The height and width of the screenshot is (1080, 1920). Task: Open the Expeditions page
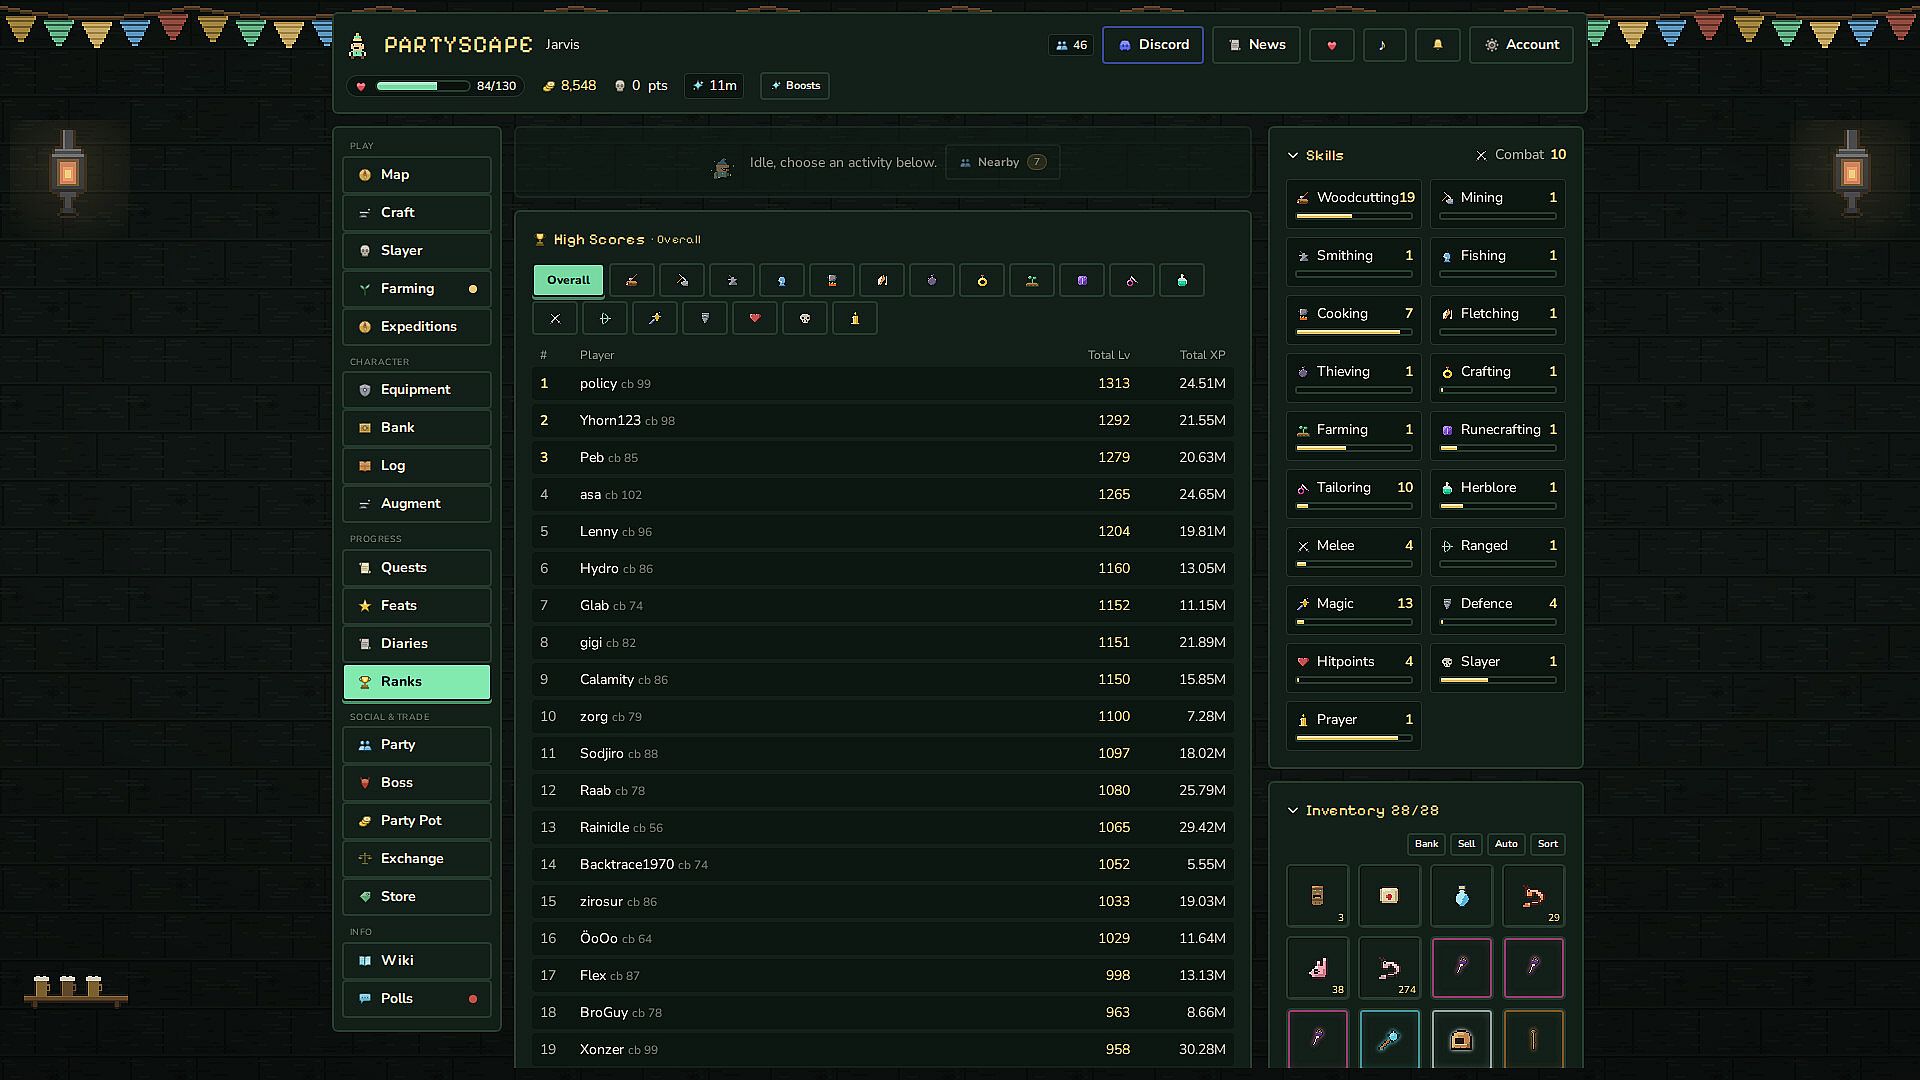click(x=417, y=327)
